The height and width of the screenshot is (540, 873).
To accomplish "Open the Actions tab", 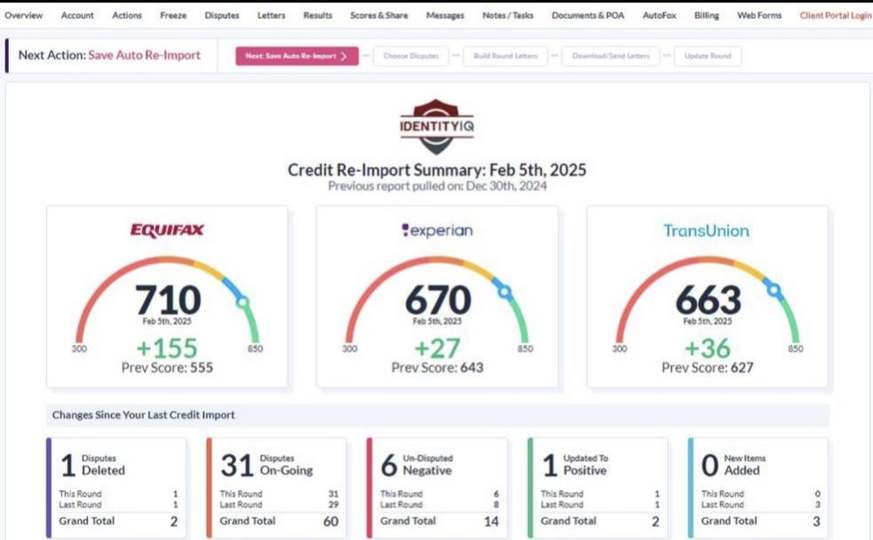I will click(x=127, y=16).
